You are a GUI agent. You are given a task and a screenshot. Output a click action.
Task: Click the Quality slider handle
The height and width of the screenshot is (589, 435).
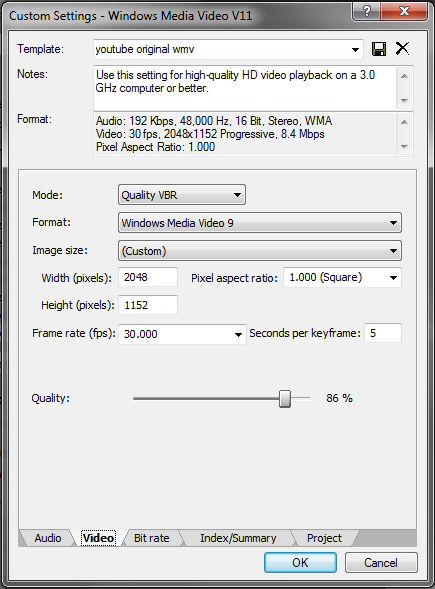point(285,398)
